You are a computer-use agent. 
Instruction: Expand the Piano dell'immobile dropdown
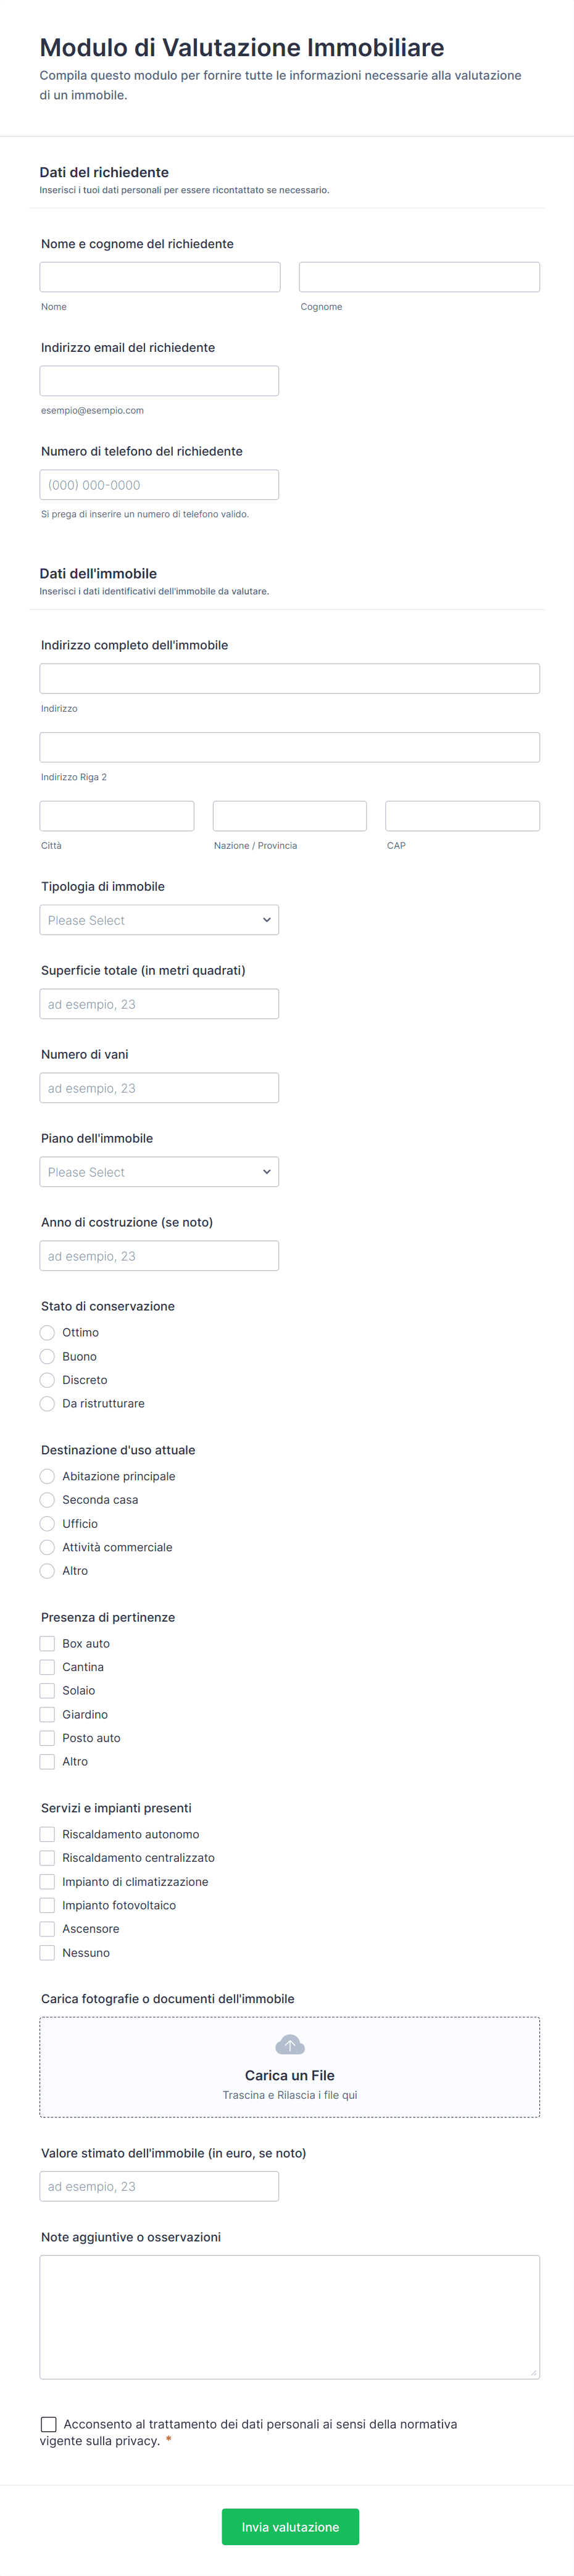159,1172
